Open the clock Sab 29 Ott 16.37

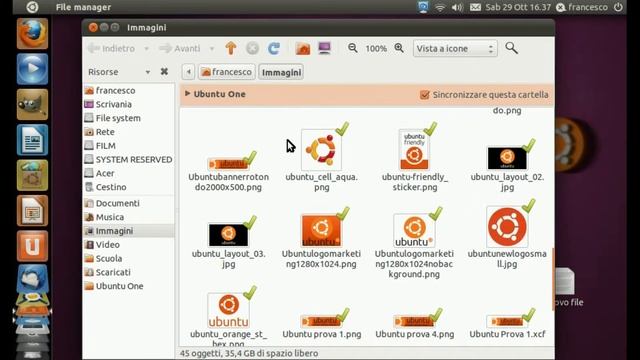pos(518,7)
